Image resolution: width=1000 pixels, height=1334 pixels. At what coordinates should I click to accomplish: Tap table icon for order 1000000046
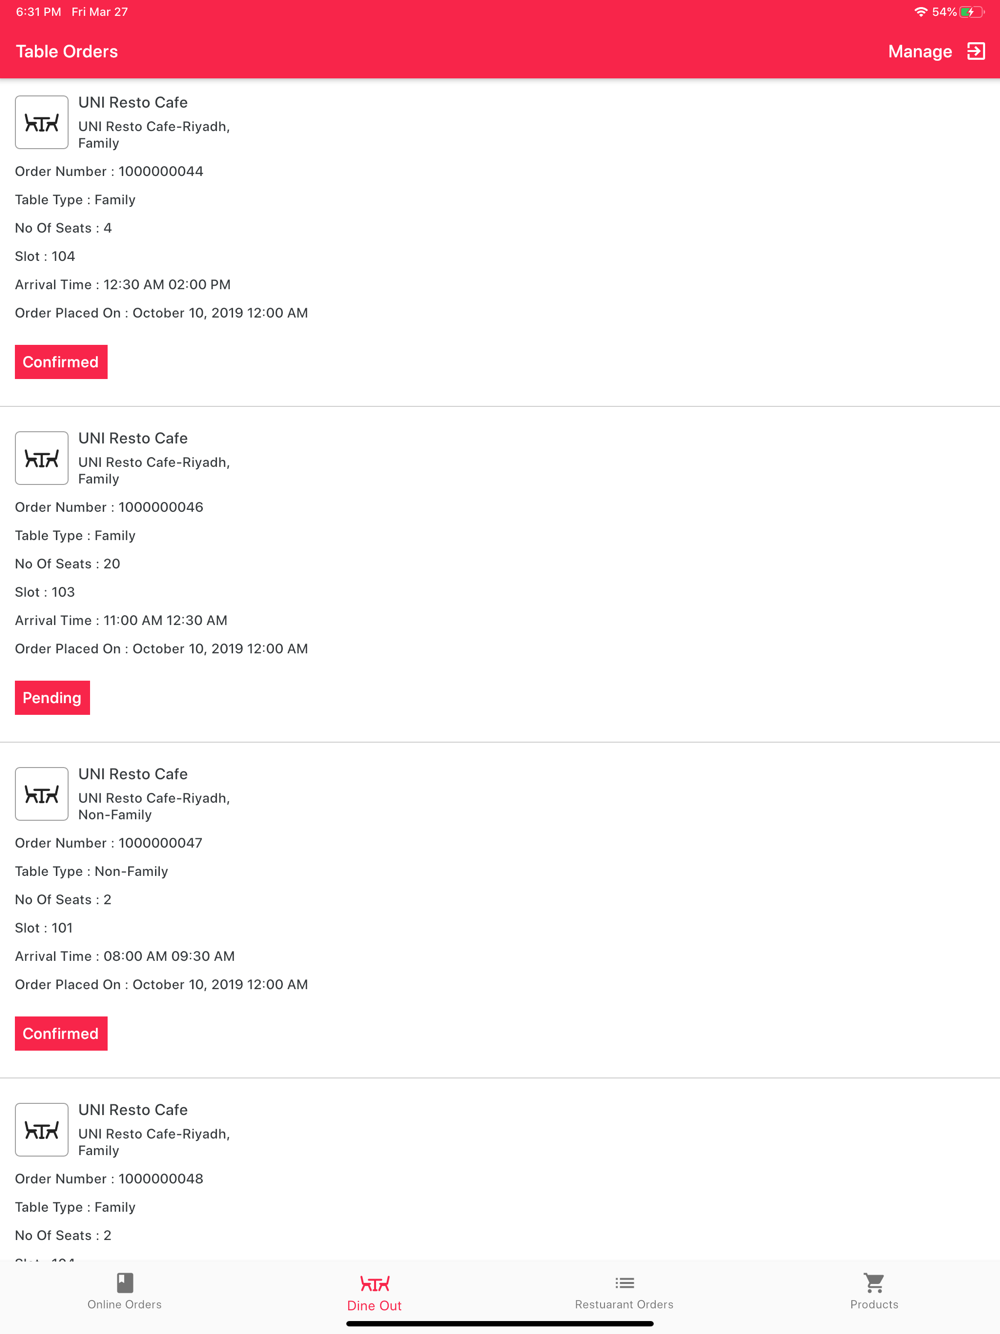41,458
